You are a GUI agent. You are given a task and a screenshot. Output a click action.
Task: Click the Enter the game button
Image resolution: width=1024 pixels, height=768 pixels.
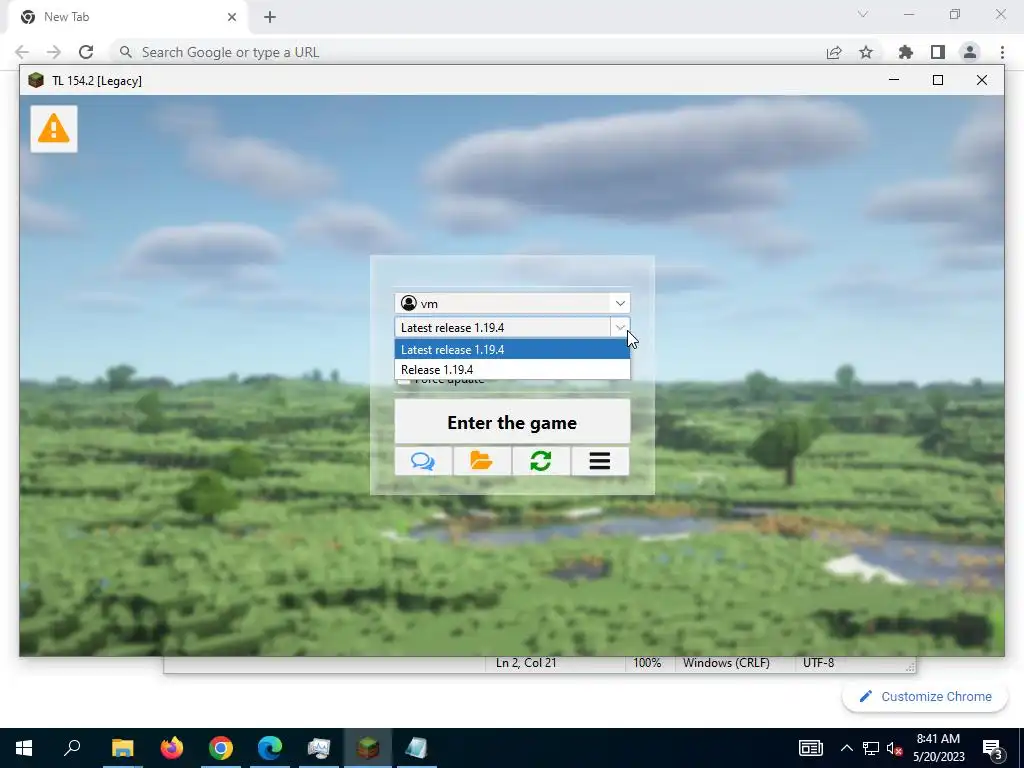(x=512, y=422)
